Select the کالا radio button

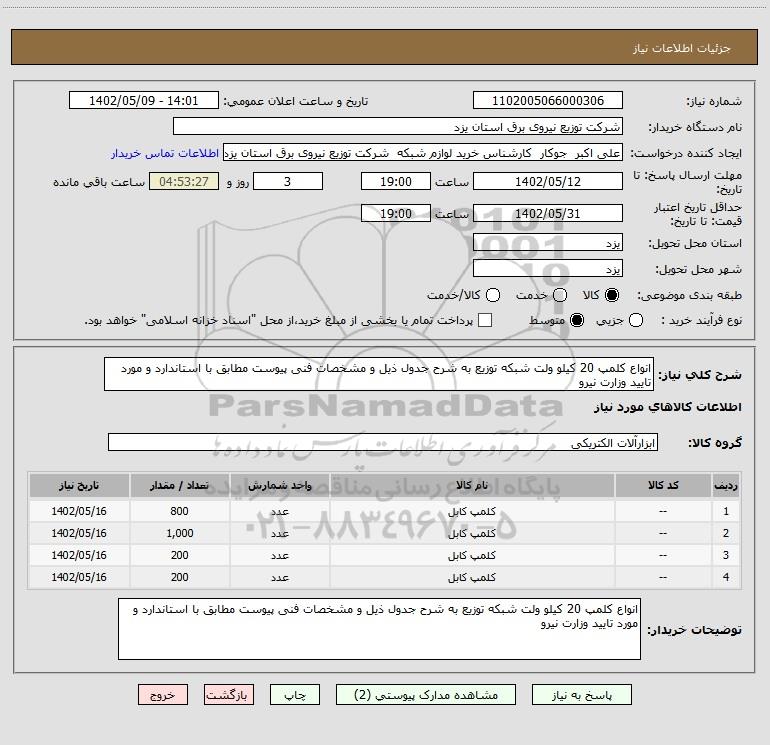pos(612,295)
